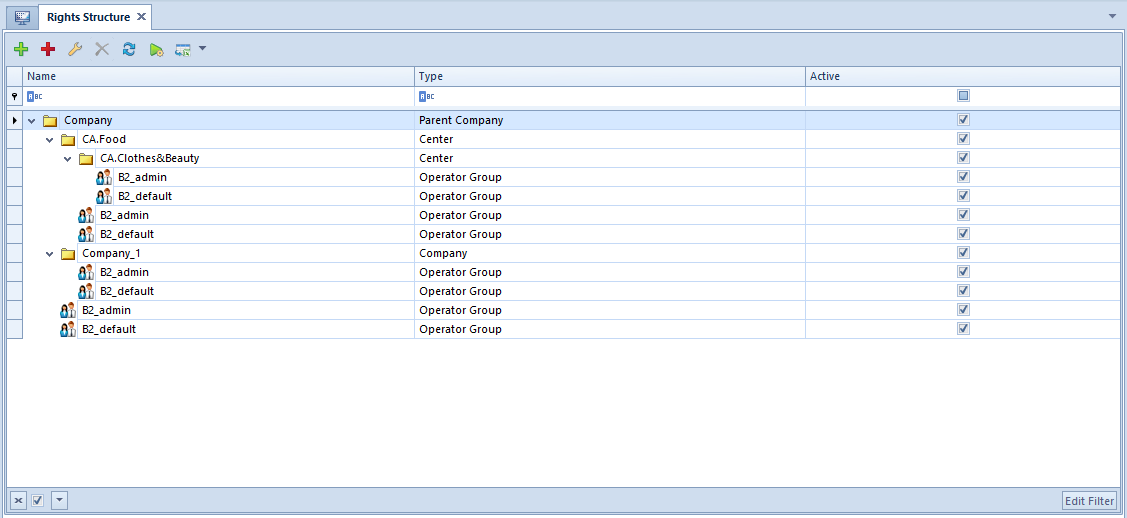Click the monitor icon left of Rights Structure tab
The image size is (1127, 518).
[x=22, y=17]
